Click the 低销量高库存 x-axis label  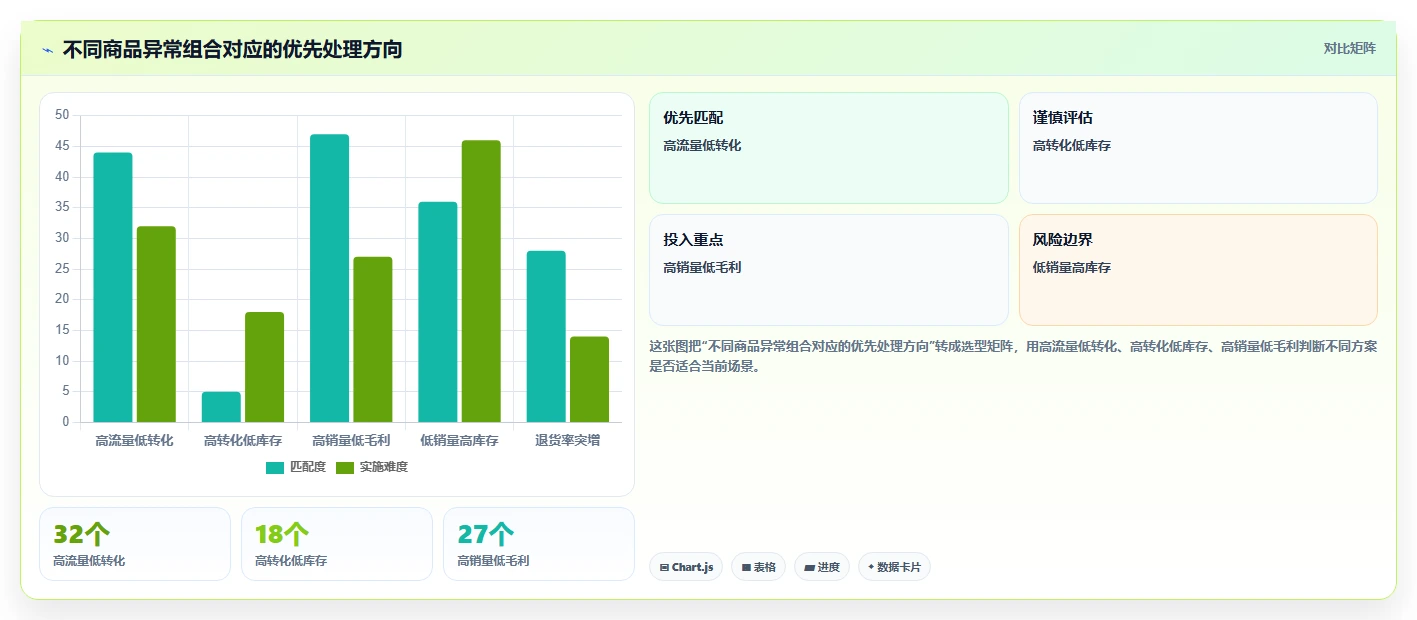pos(459,440)
